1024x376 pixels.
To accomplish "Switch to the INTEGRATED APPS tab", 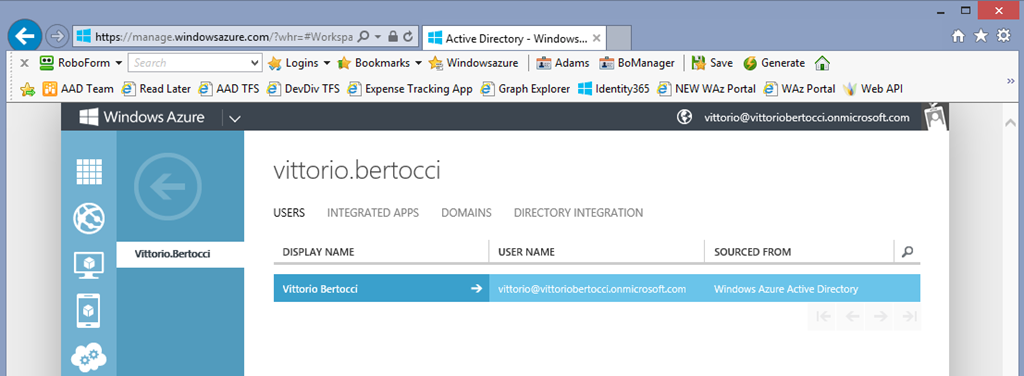I will 373,213.
